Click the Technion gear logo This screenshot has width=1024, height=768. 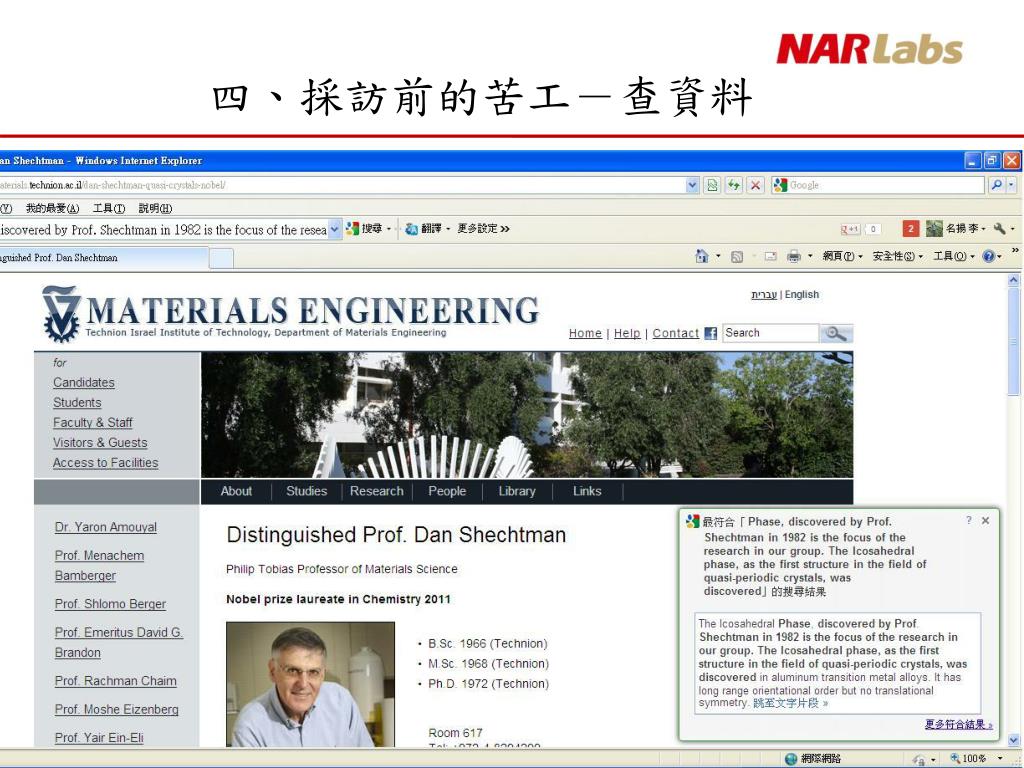(61, 313)
